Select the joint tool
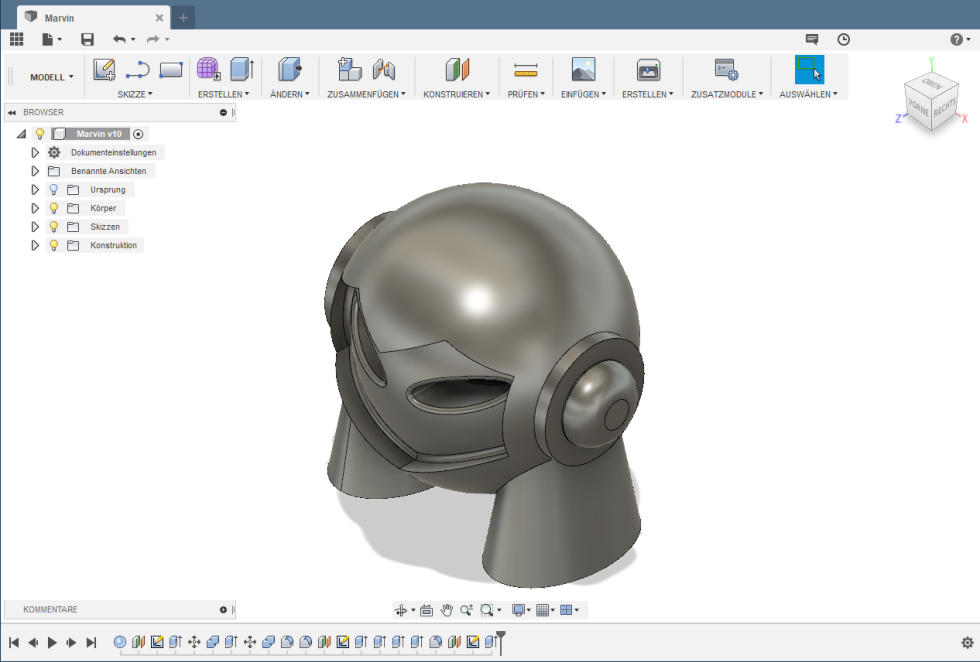 click(x=384, y=69)
